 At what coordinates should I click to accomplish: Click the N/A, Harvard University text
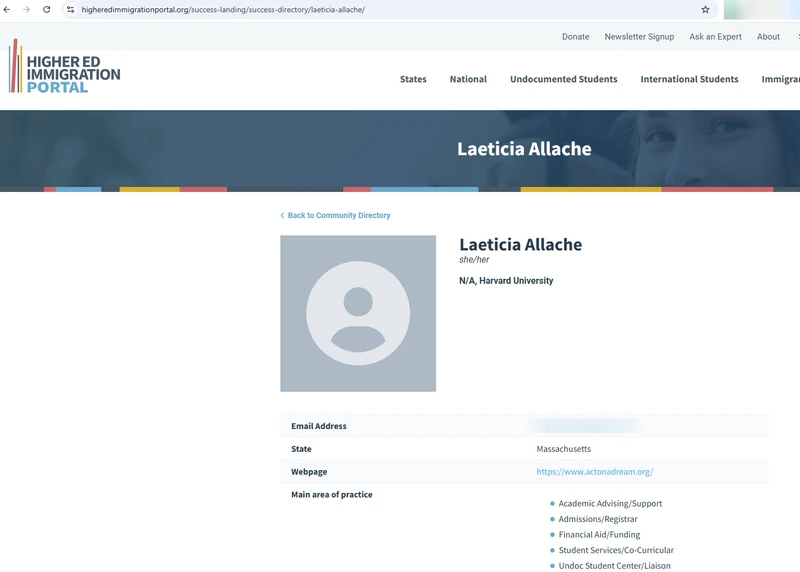pyautogui.click(x=506, y=281)
